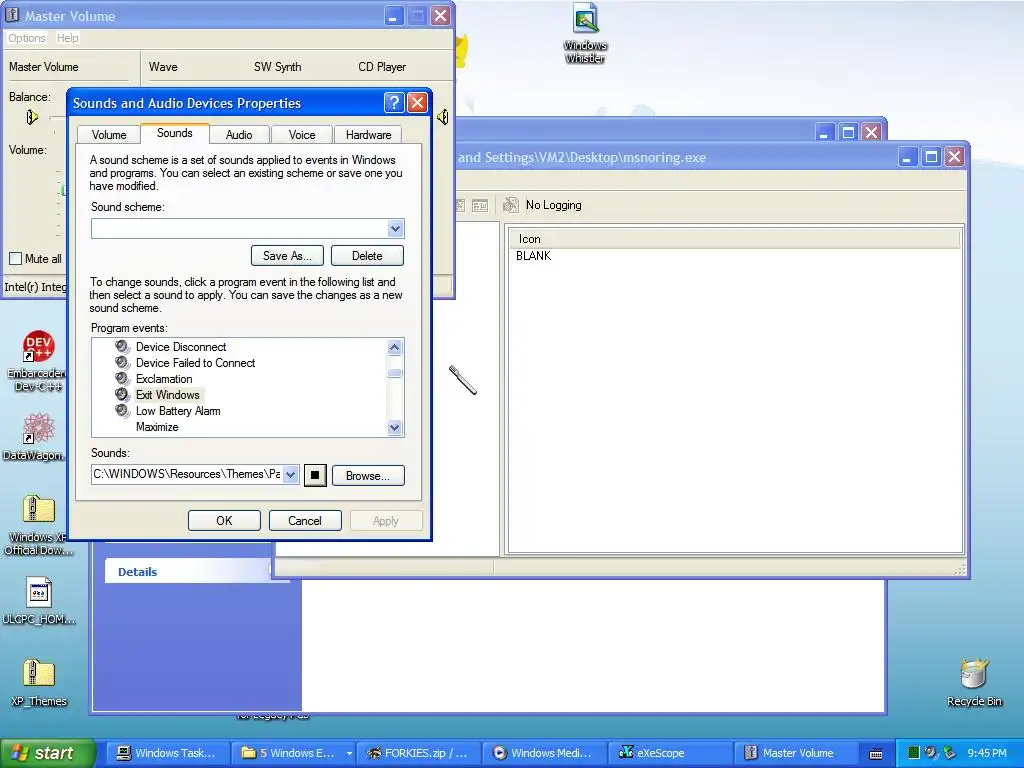The width and height of the screenshot is (1024, 768).
Task: Click speaker icon next to Device Failed to Connect
Action: coord(122,362)
